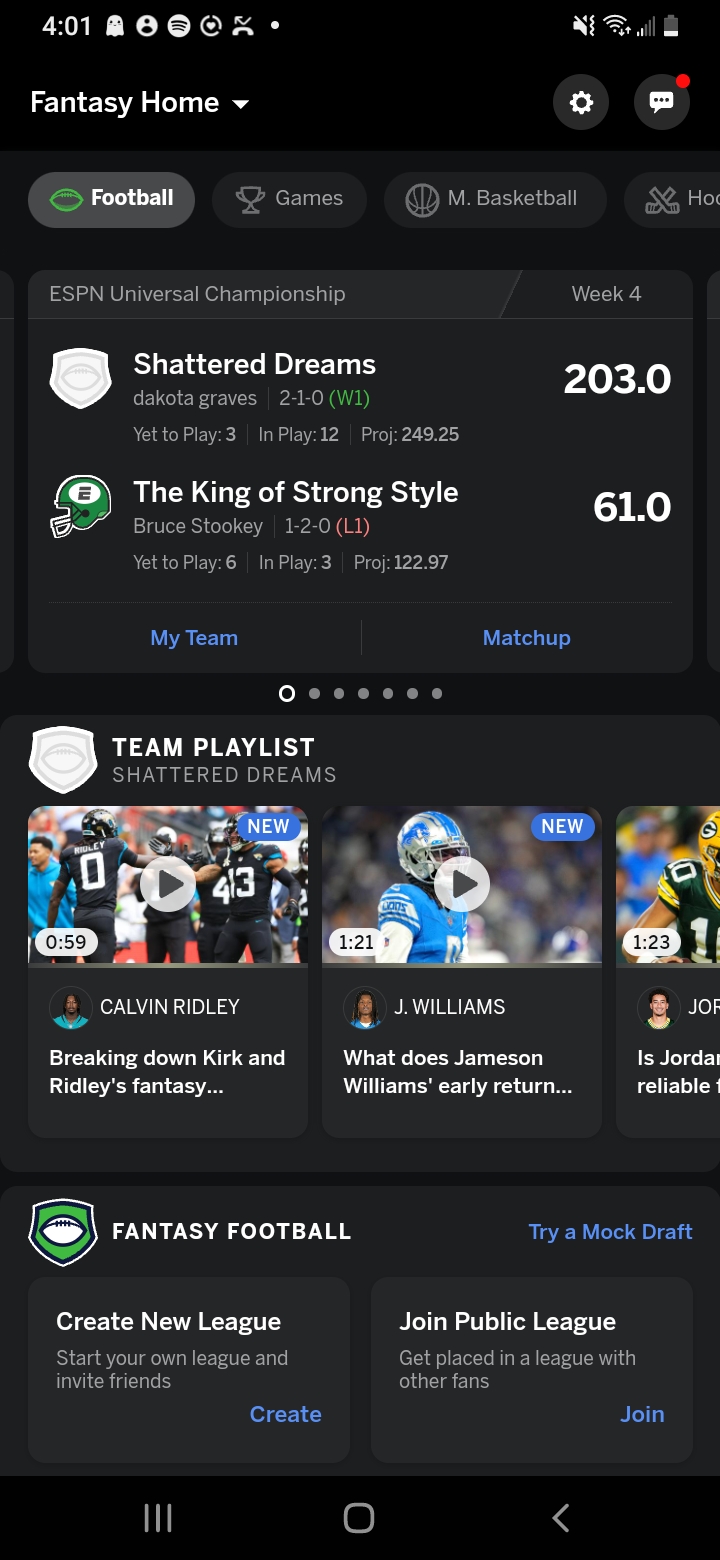Open the Android recent apps button
Screen dimensions: 720x1560
click(x=158, y=1518)
